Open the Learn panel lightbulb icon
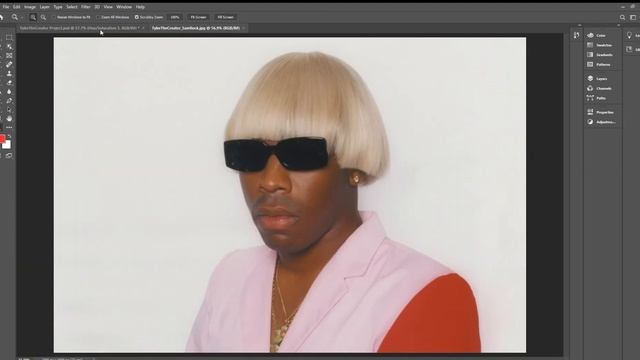This screenshot has height=360, width=640. pos(629,36)
